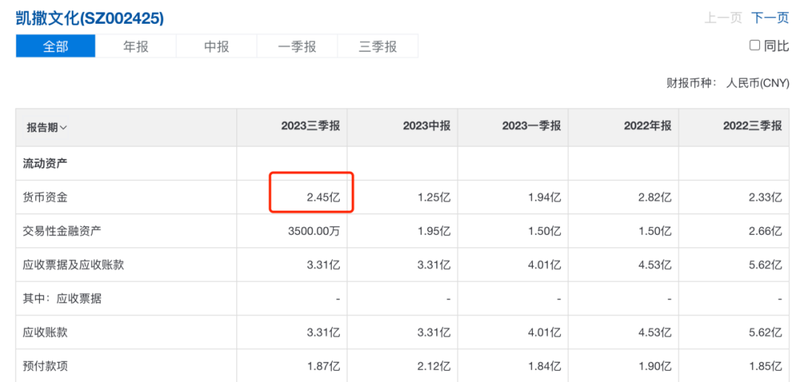Switch to the 一季报 tab
The width and height of the screenshot is (800, 382).
pyautogui.click(x=297, y=46)
